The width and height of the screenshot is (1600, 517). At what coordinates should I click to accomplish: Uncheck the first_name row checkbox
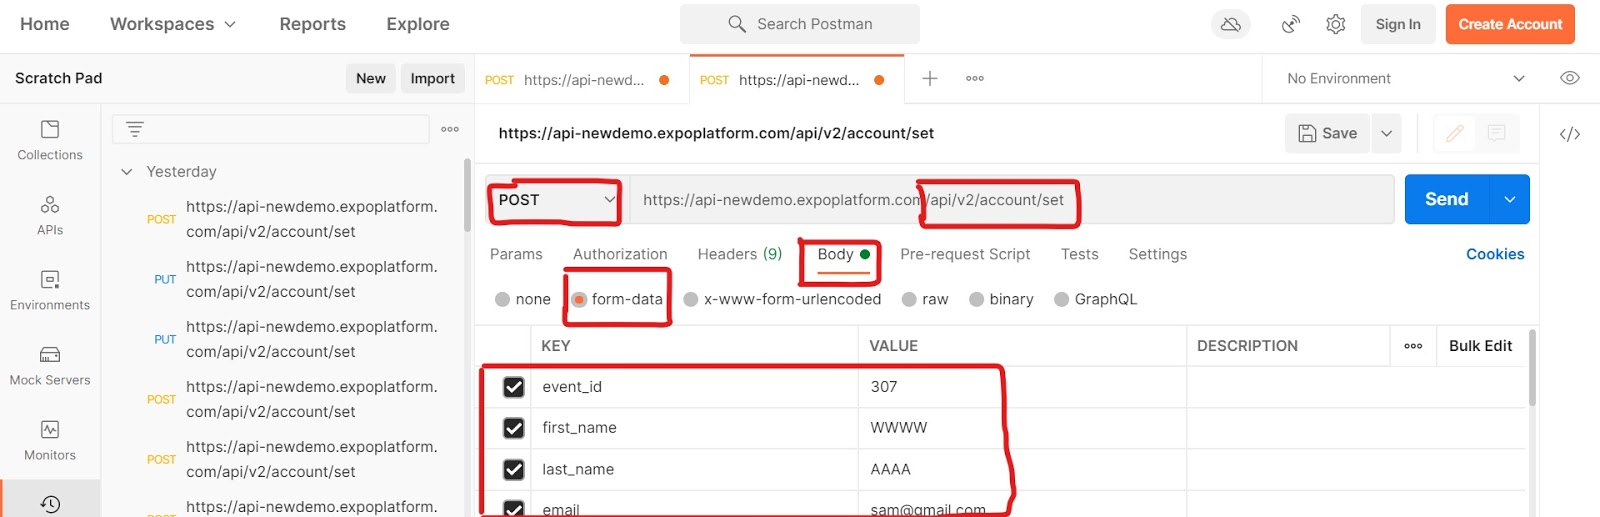pyautogui.click(x=514, y=428)
